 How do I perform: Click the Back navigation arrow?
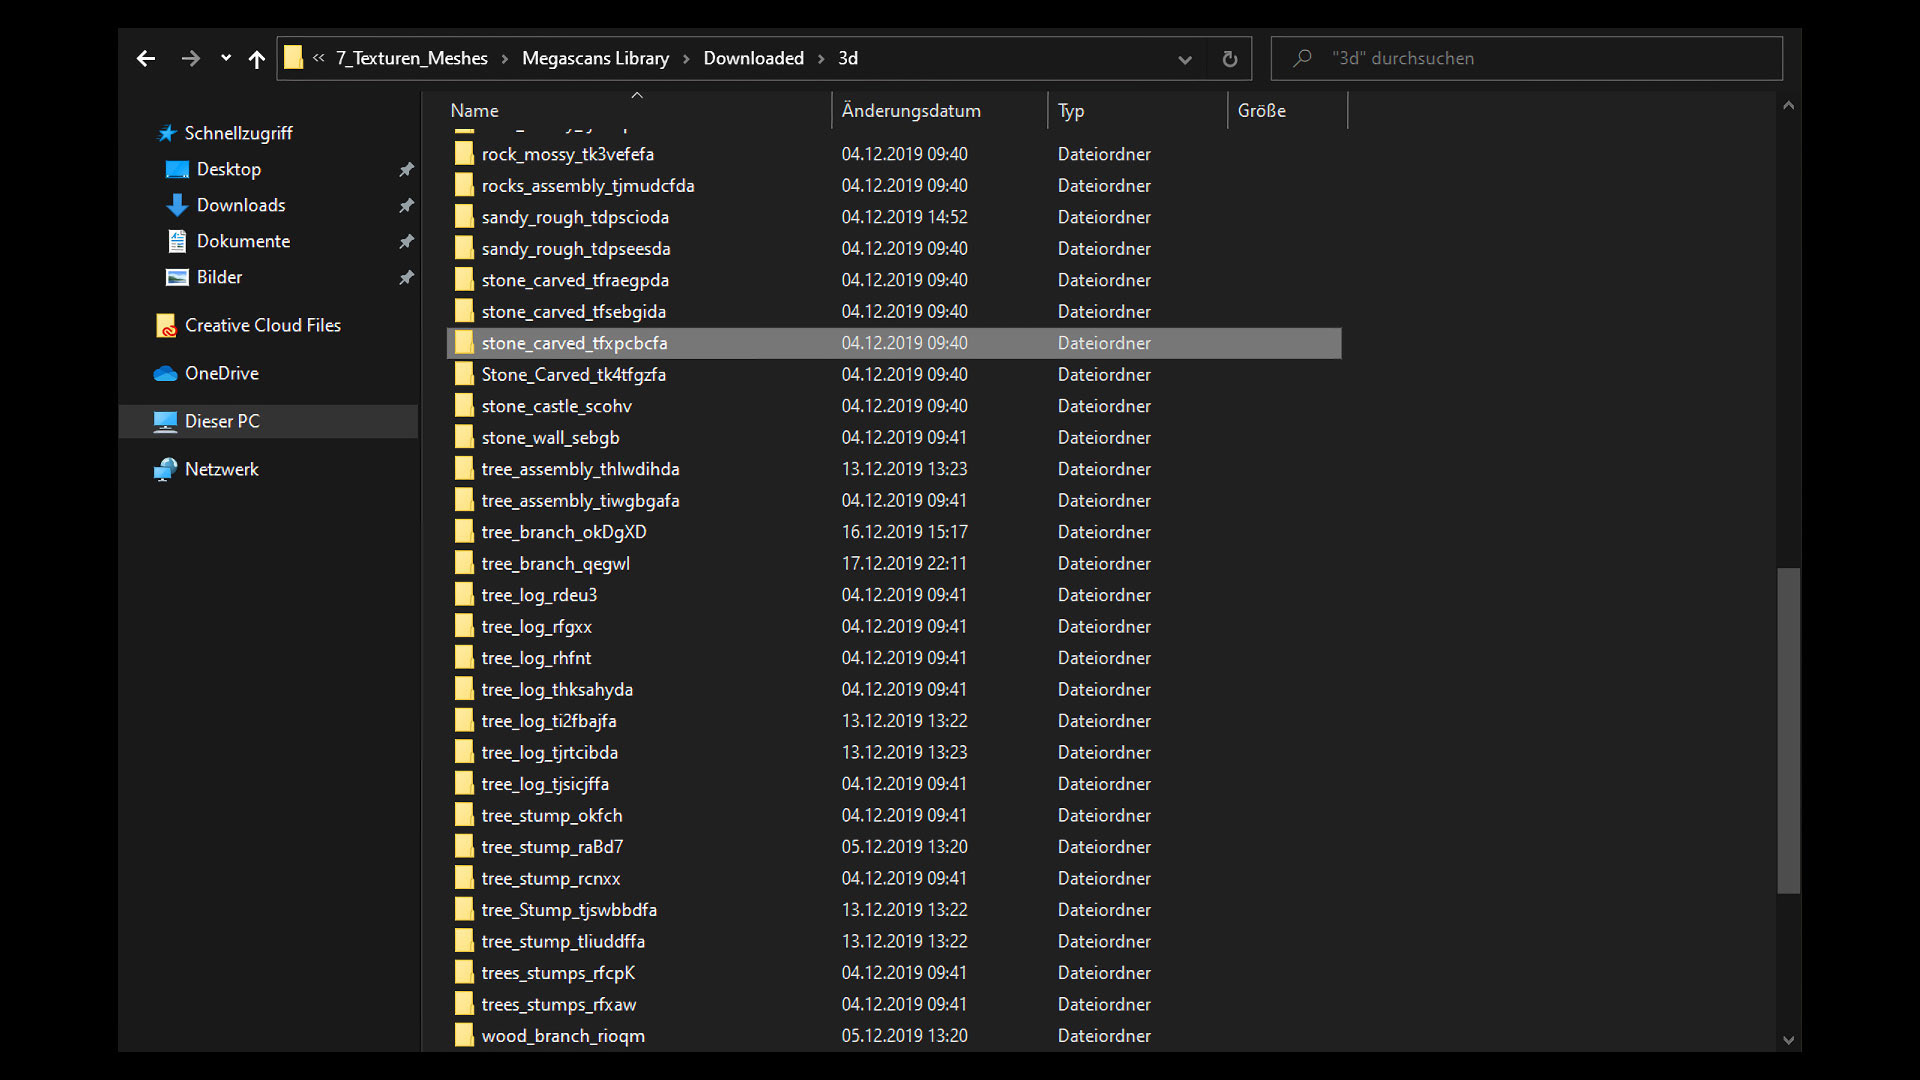pos(146,59)
